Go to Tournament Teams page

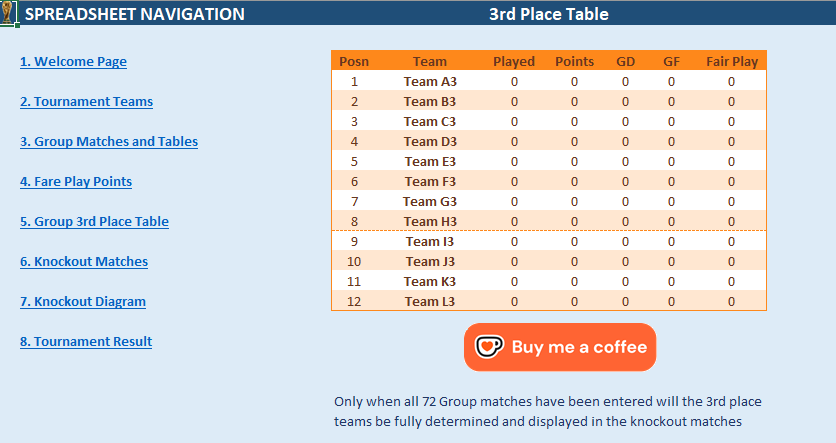tap(86, 101)
